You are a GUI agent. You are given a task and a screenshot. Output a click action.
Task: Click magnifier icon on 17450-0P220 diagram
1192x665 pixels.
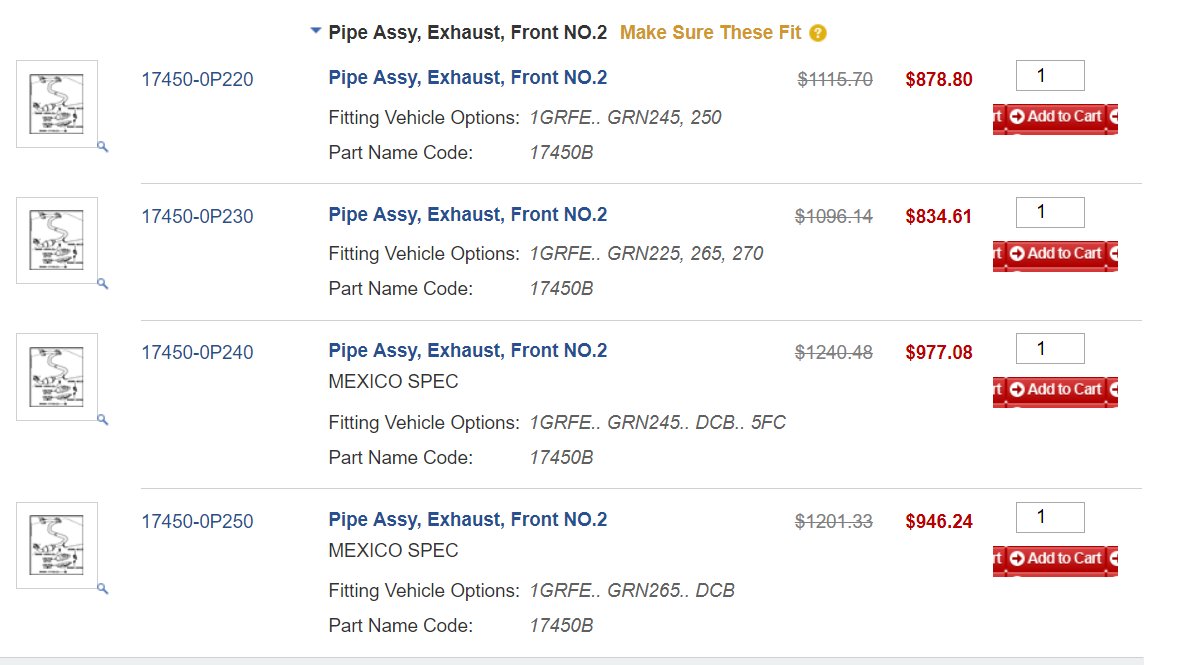103,147
